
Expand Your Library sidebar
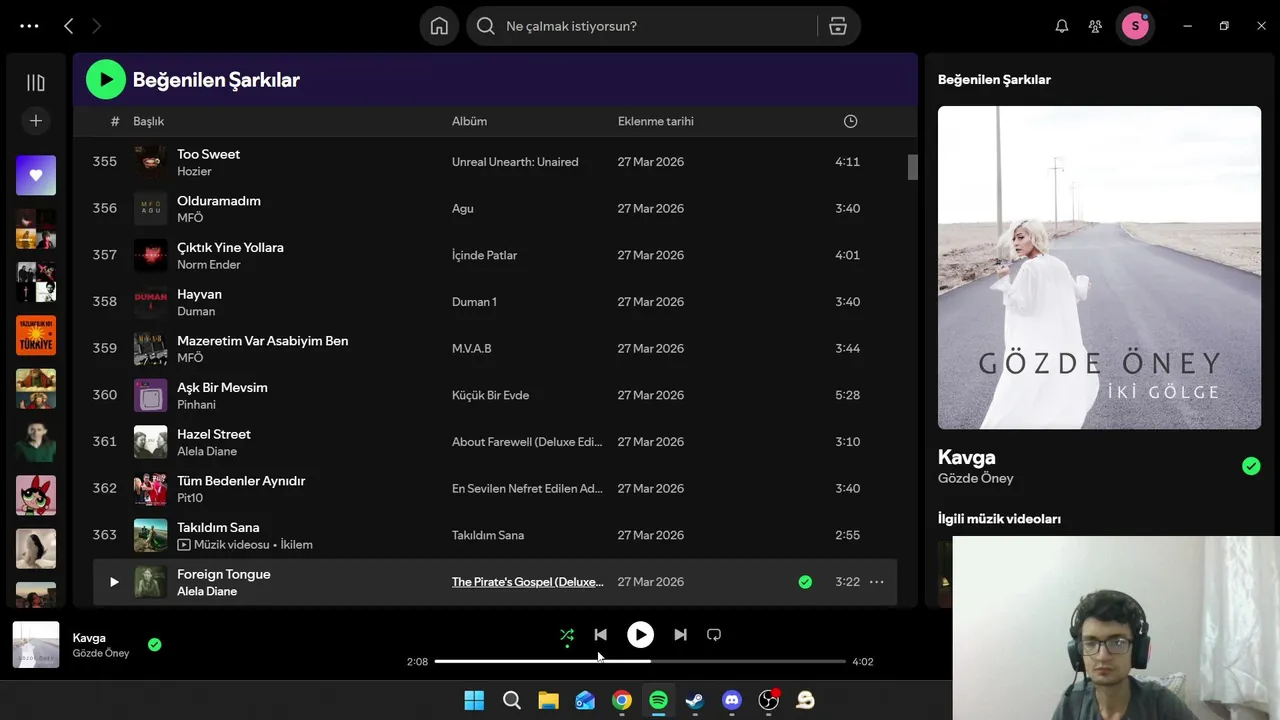pyautogui.click(x=36, y=83)
